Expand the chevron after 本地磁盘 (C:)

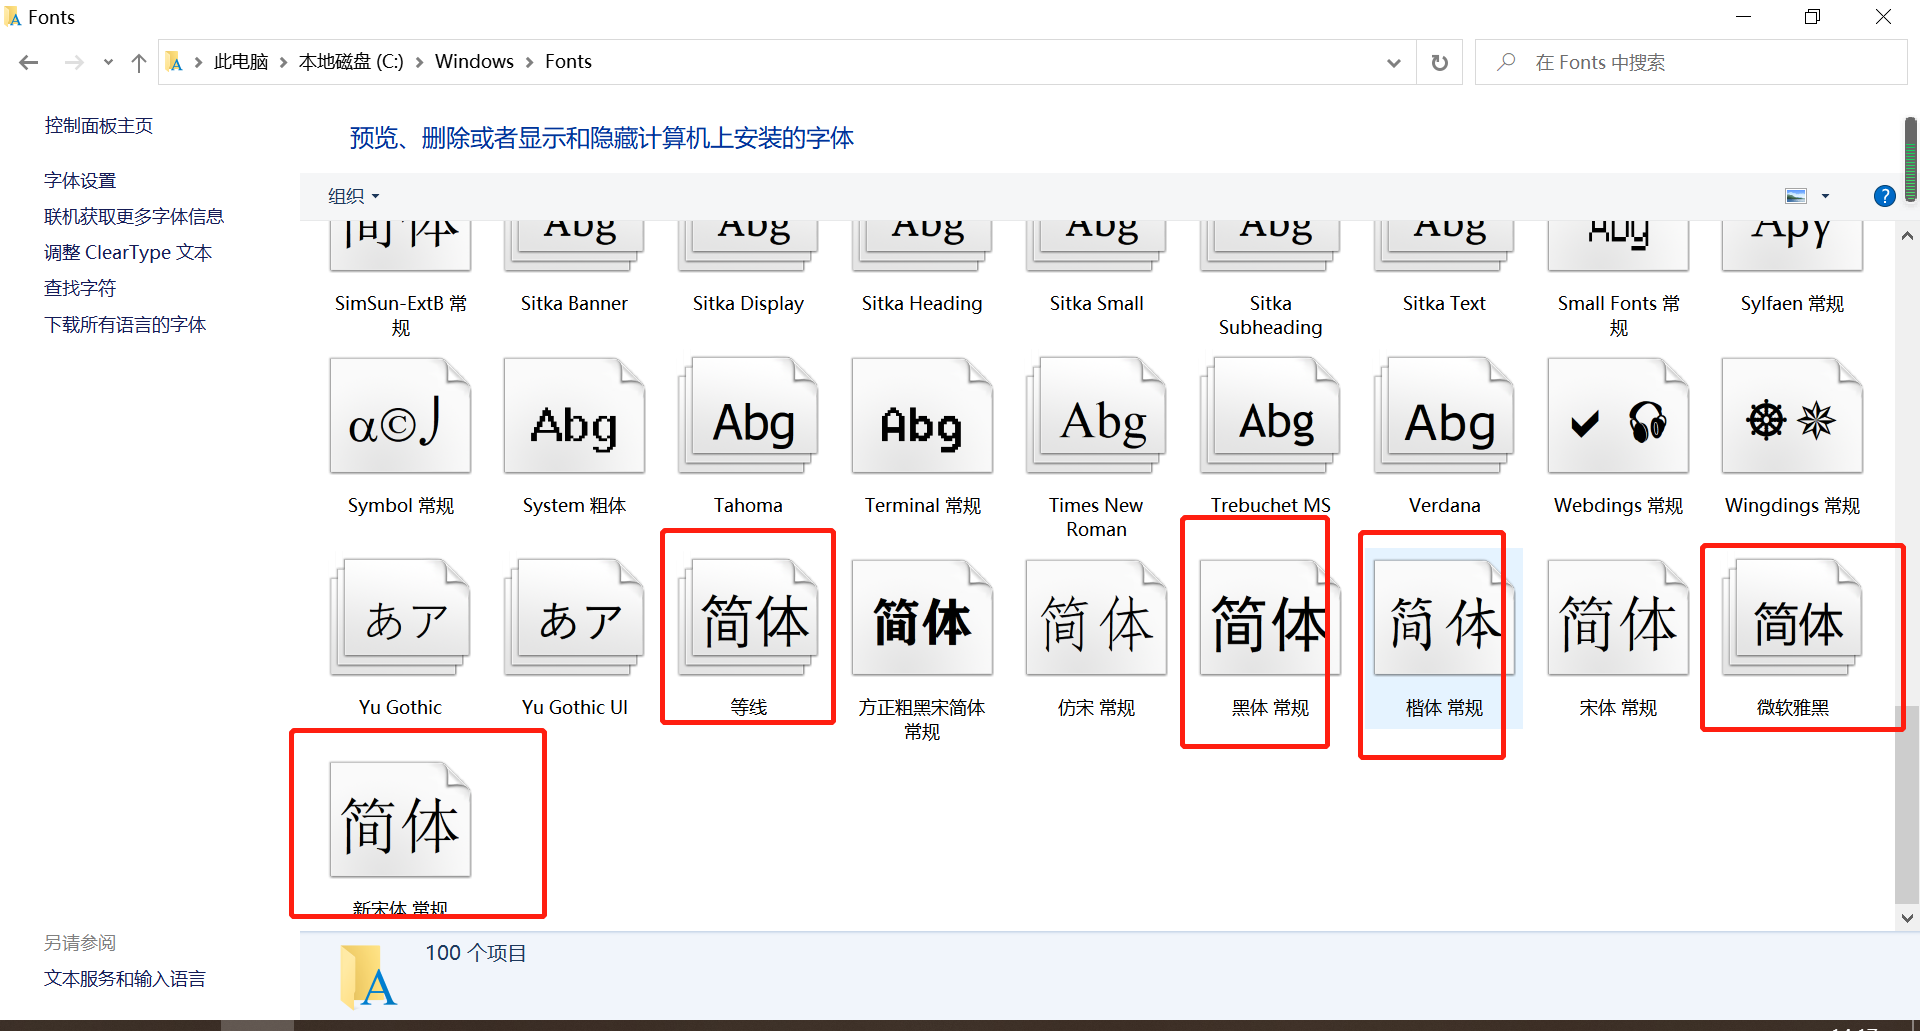click(x=419, y=62)
